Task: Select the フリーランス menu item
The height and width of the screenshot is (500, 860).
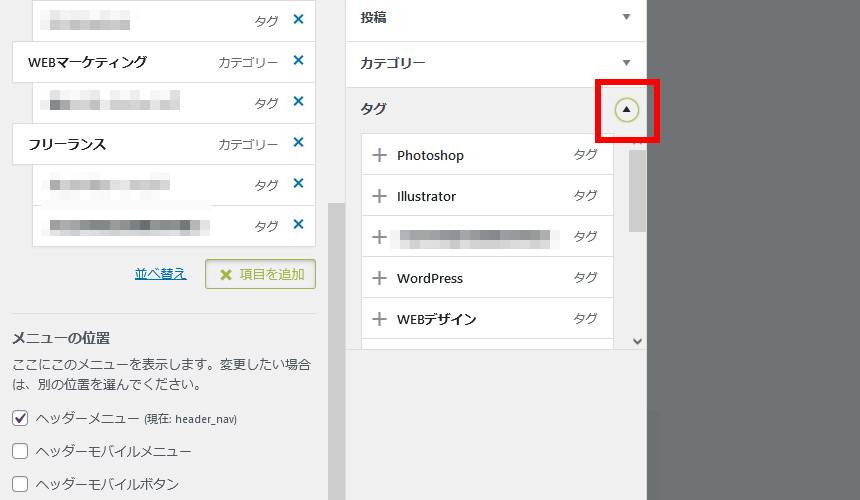Action: (x=67, y=144)
